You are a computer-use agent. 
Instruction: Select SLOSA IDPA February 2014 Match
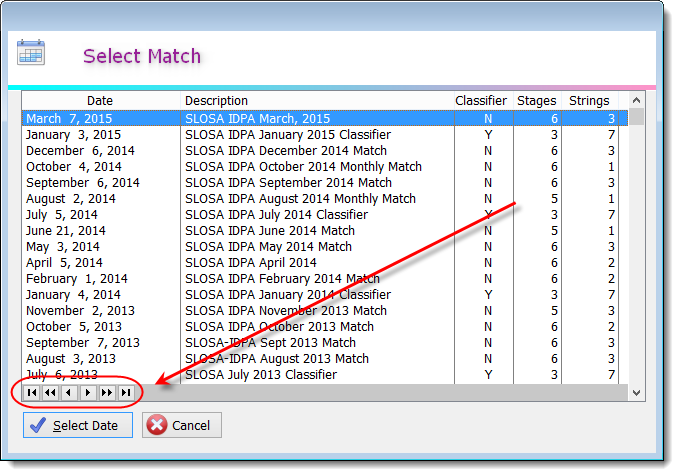(282, 279)
